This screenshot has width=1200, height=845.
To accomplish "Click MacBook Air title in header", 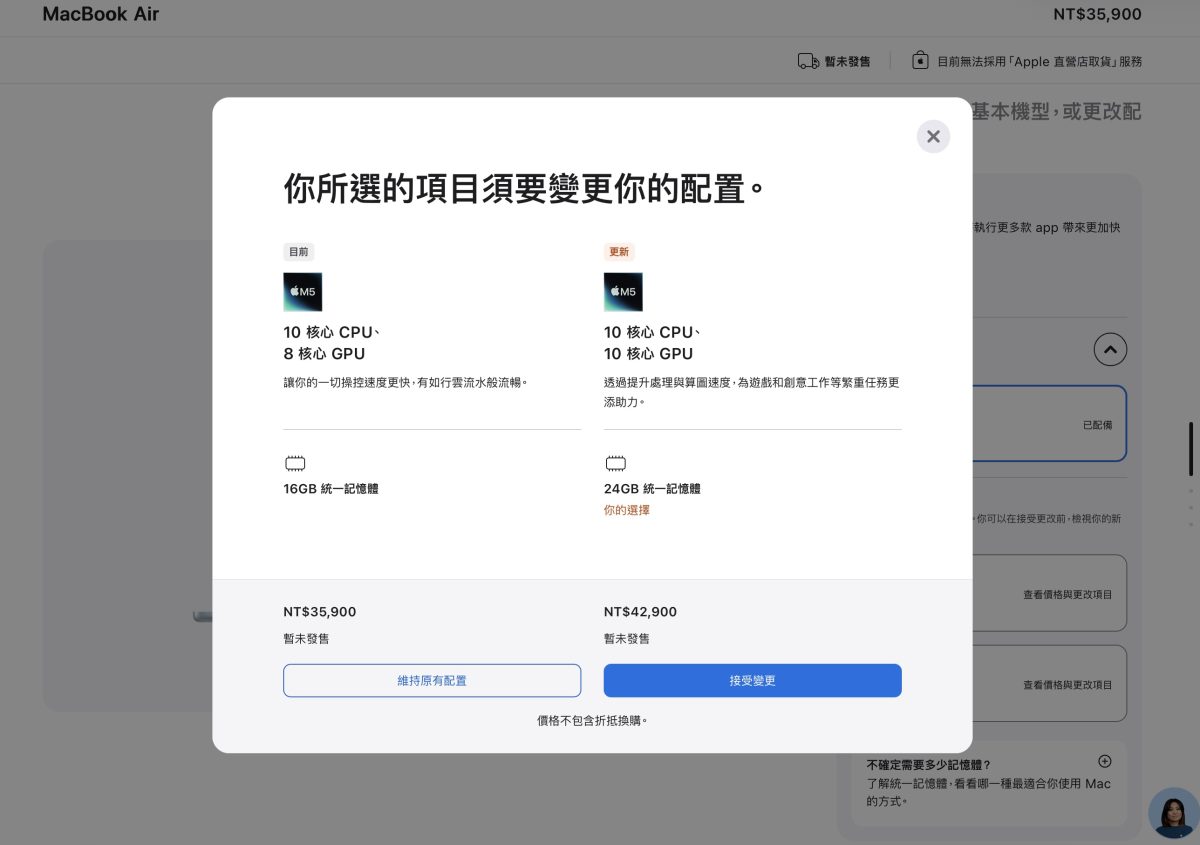I will click(x=101, y=14).
